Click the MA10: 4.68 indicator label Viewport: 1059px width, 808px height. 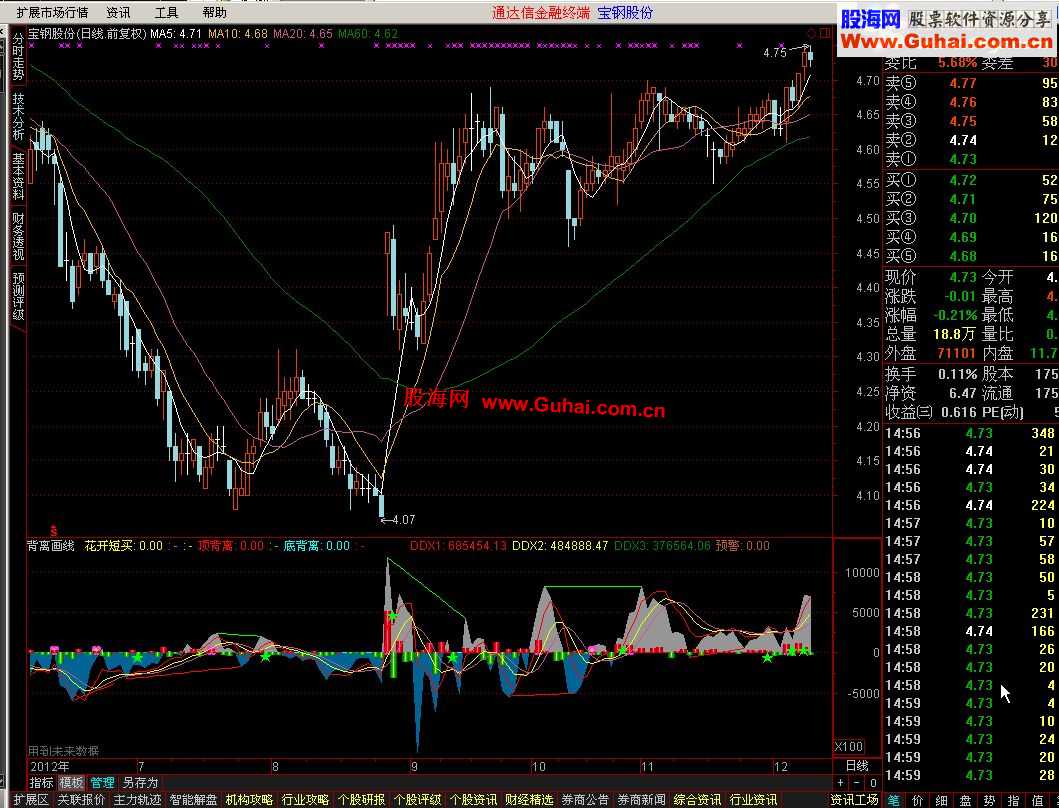tap(238, 33)
